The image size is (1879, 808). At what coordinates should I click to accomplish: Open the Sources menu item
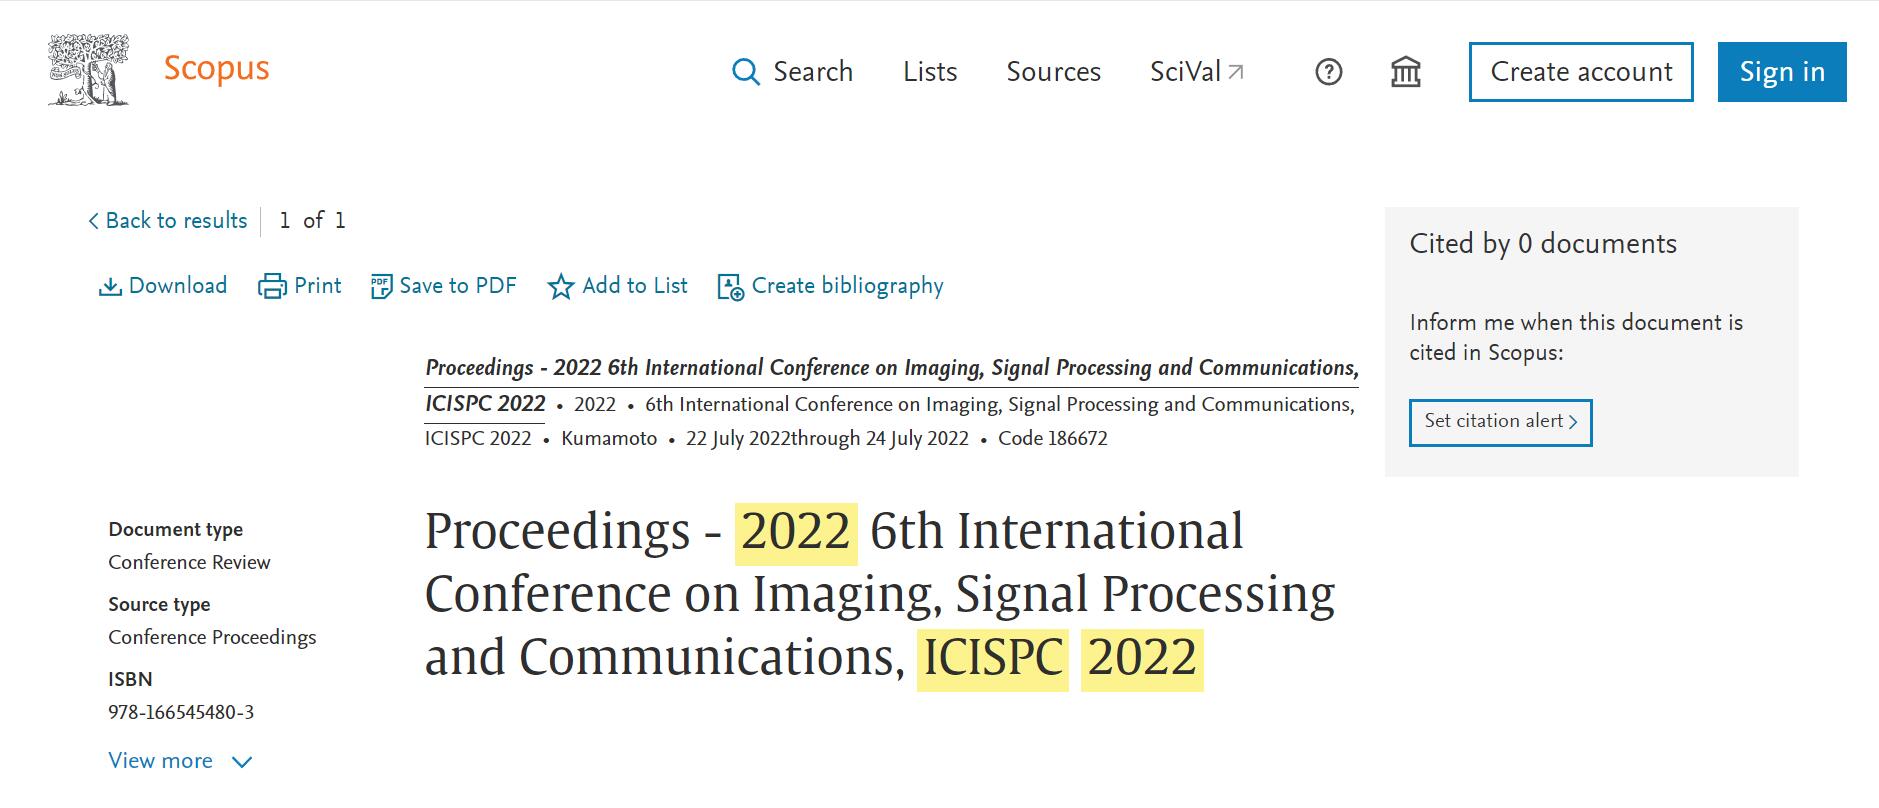pos(1053,72)
